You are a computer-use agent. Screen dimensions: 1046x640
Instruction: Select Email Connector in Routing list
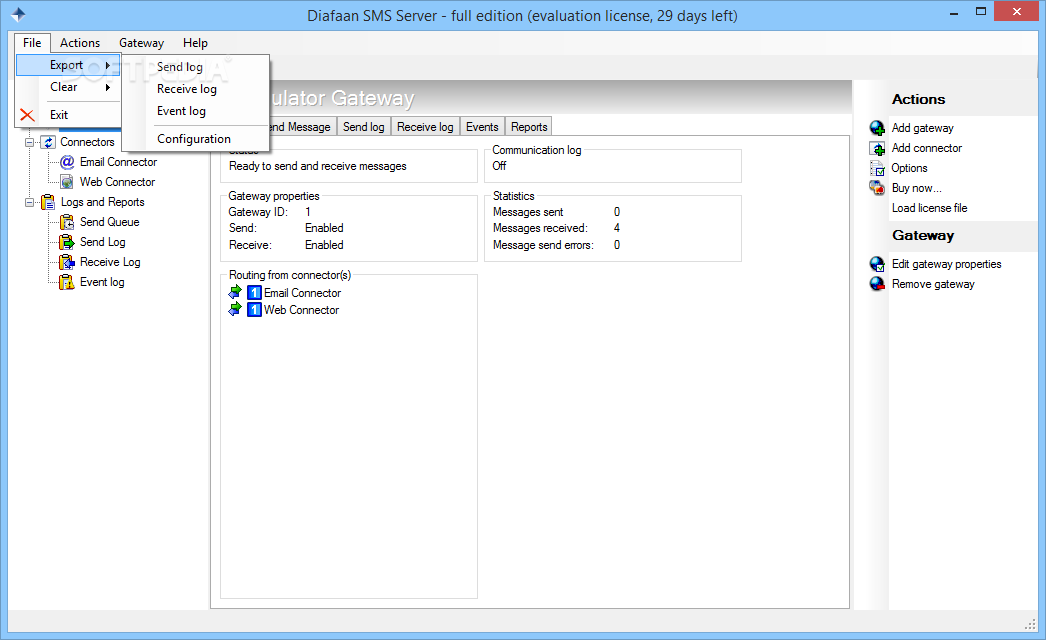click(x=302, y=293)
